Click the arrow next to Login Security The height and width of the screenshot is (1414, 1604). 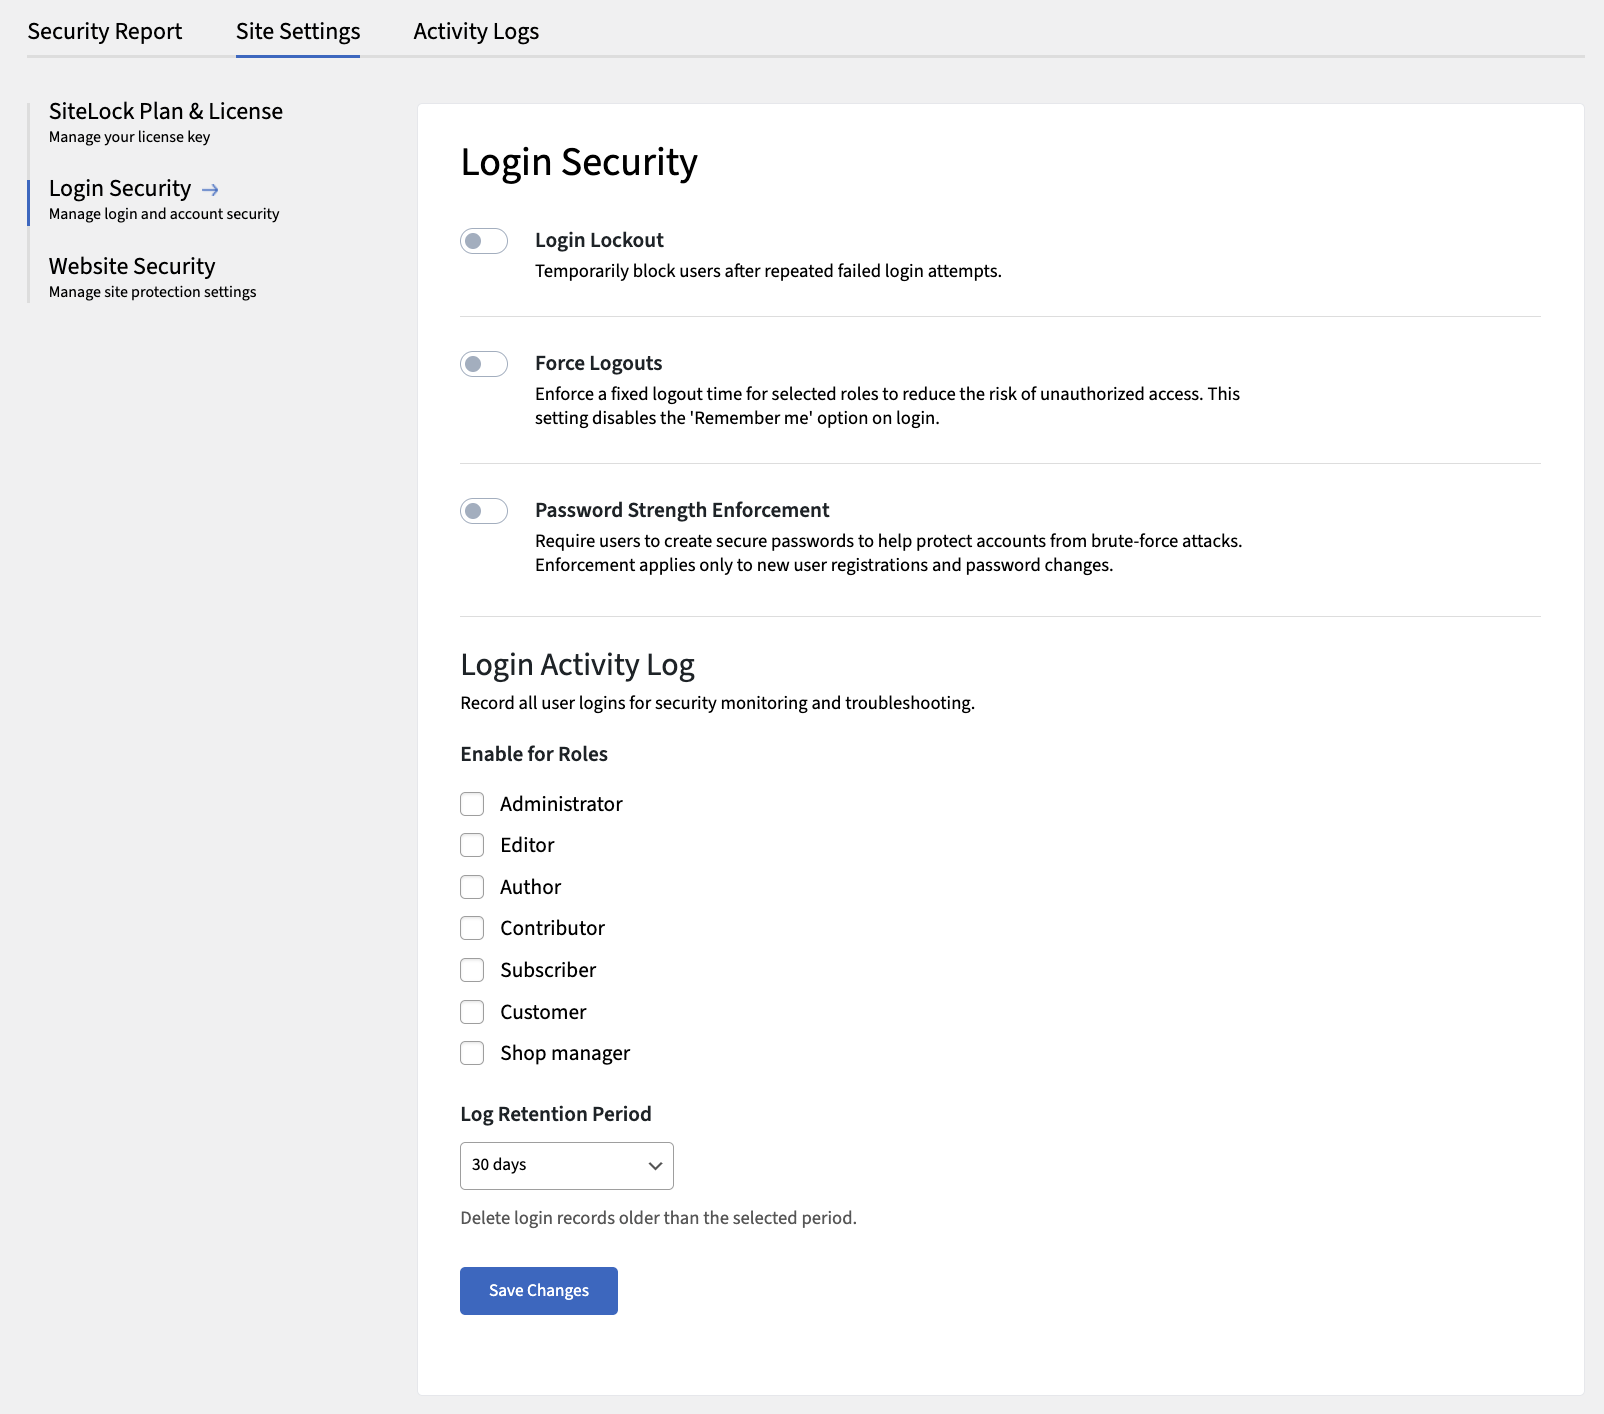(211, 188)
